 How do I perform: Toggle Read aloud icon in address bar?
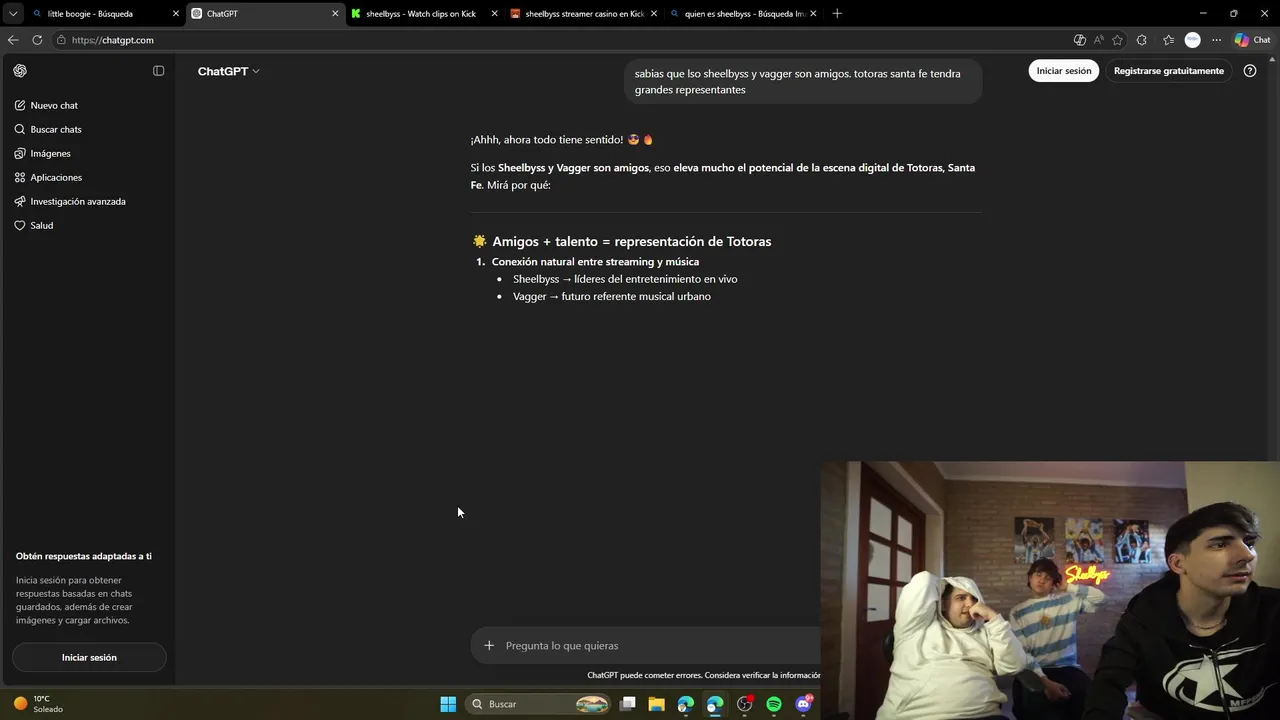(1098, 40)
